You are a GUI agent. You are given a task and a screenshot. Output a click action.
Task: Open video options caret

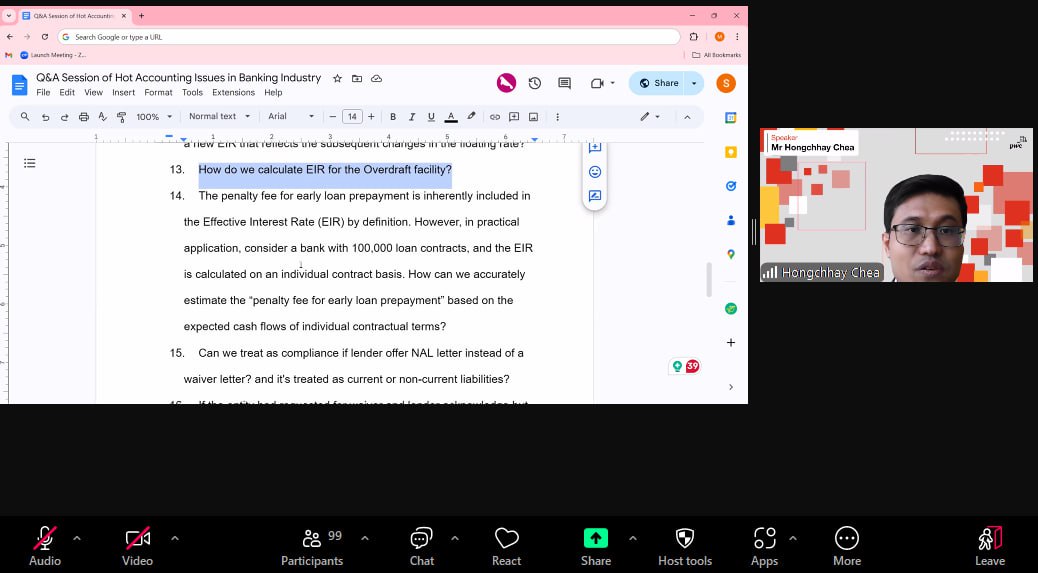coord(175,539)
